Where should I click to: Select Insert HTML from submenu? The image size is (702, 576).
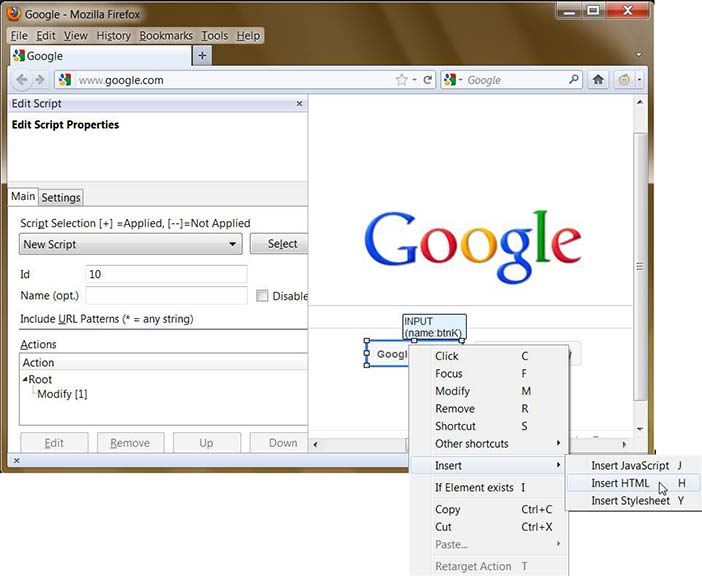pyautogui.click(x=634, y=483)
